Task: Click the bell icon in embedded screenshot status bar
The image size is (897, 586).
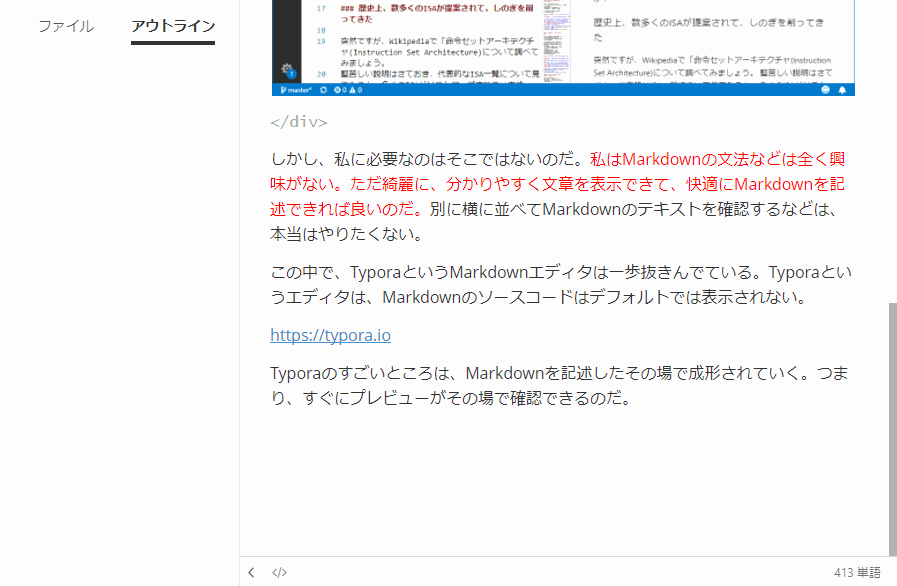Action: click(x=842, y=90)
